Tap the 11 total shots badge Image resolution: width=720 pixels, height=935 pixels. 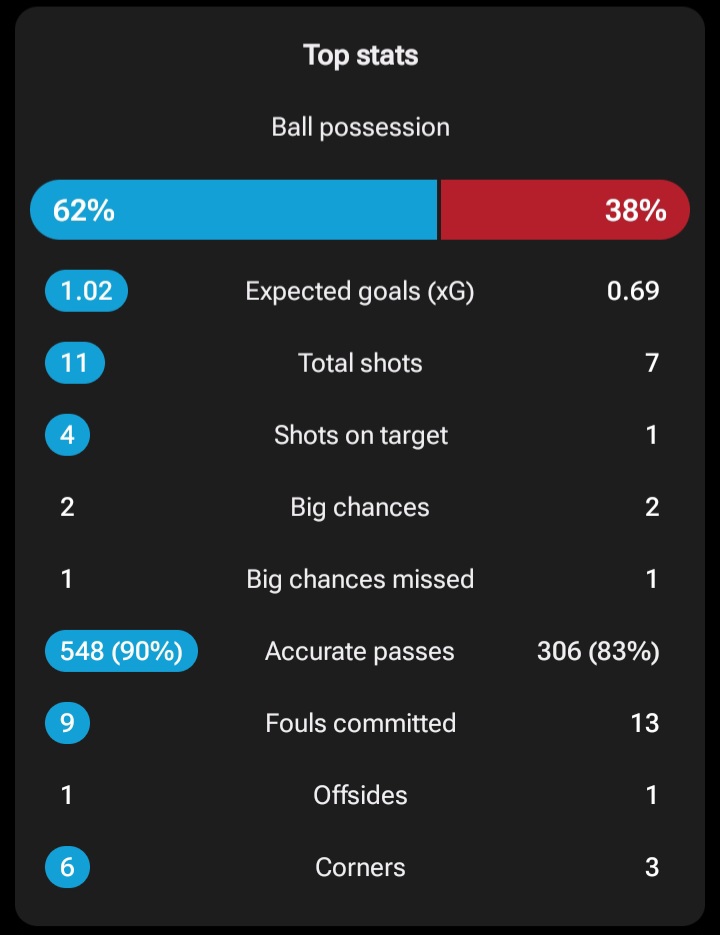pyautogui.click(x=75, y=363)
